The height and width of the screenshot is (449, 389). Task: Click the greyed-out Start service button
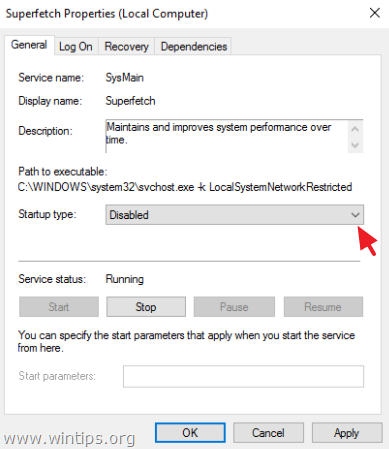tap(59, 307)
